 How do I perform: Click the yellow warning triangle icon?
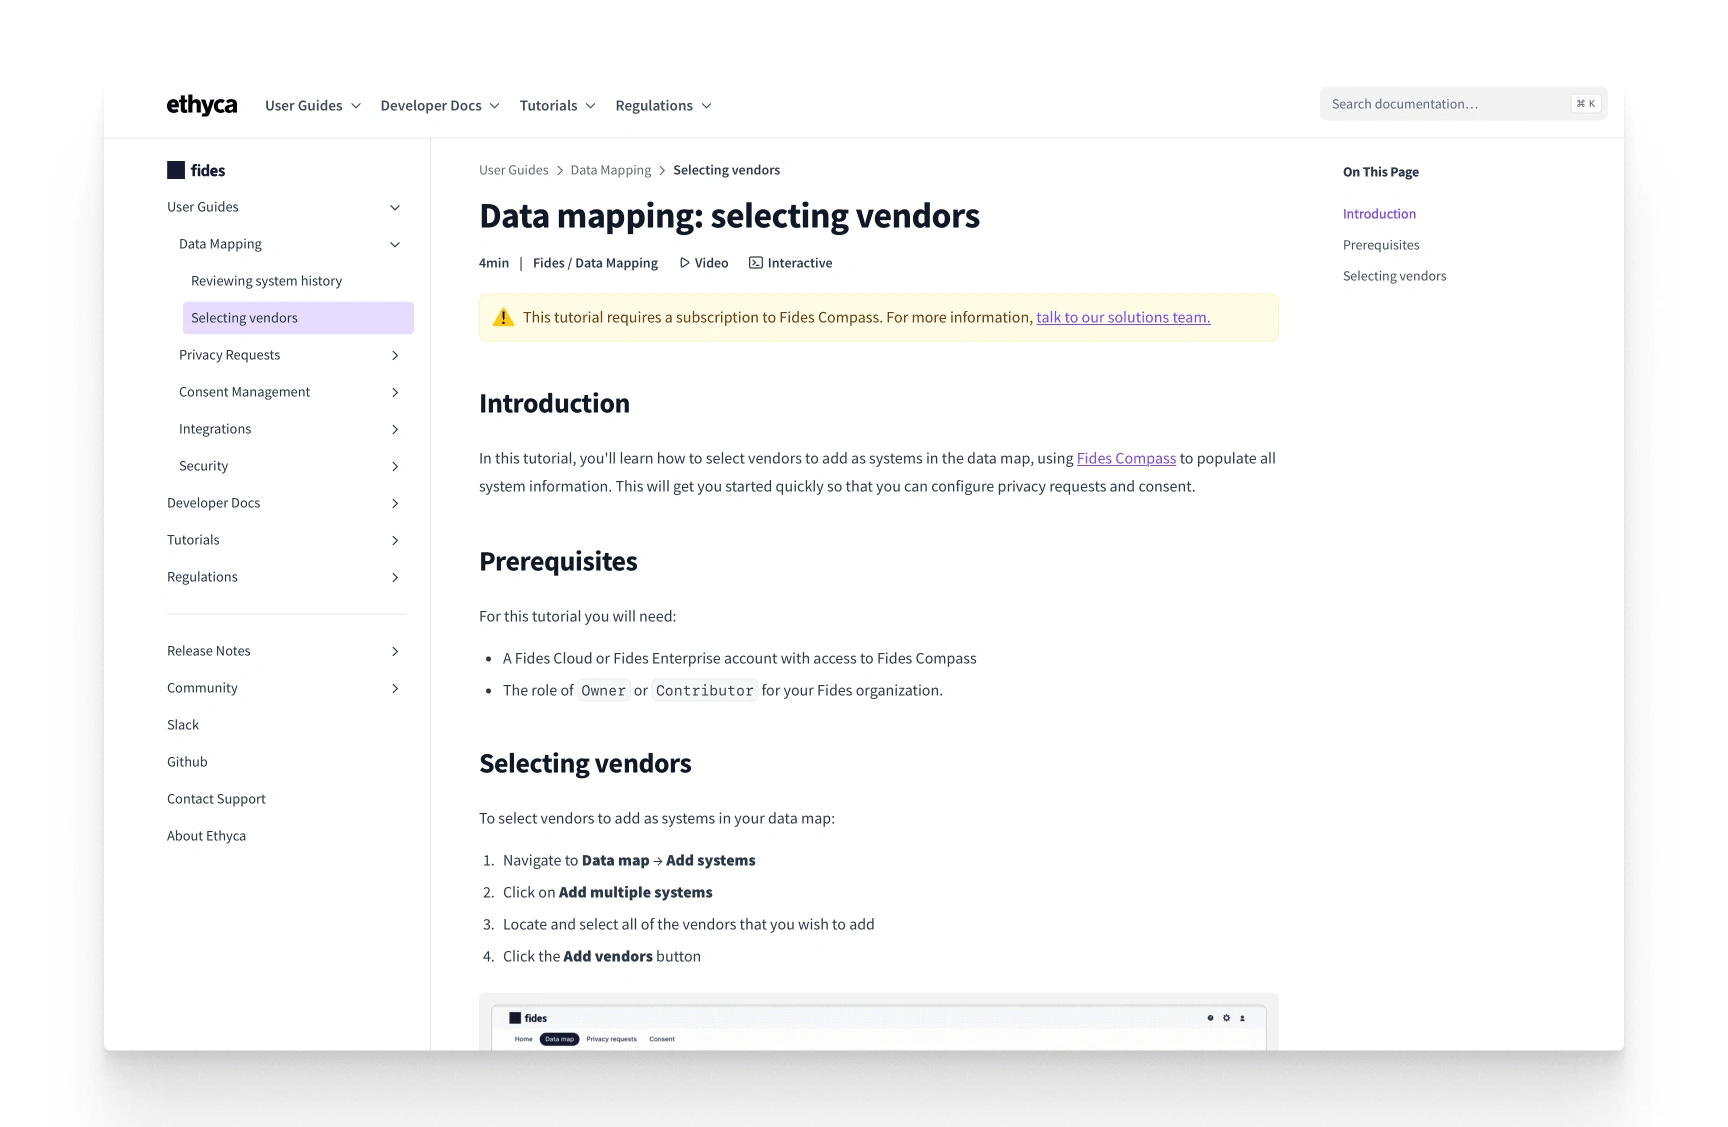point(504,318)
